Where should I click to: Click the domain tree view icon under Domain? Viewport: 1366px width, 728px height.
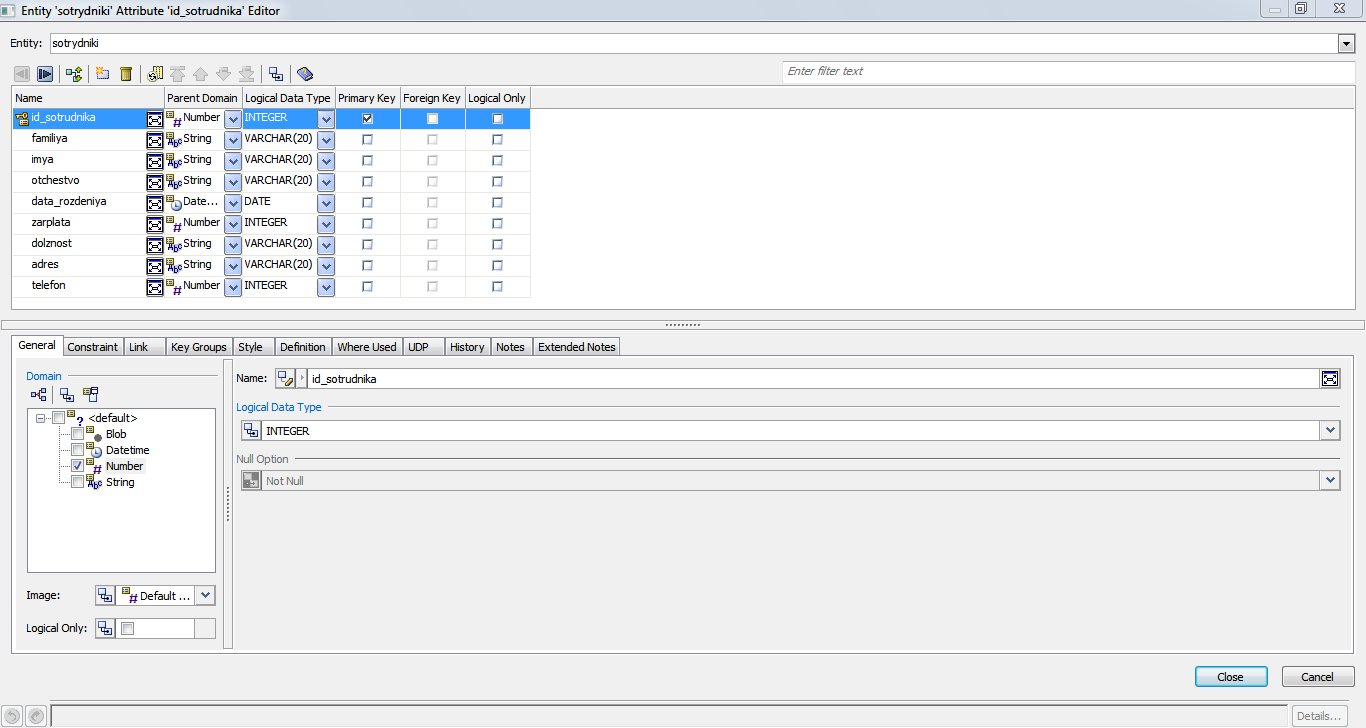[x=39, y=395]
